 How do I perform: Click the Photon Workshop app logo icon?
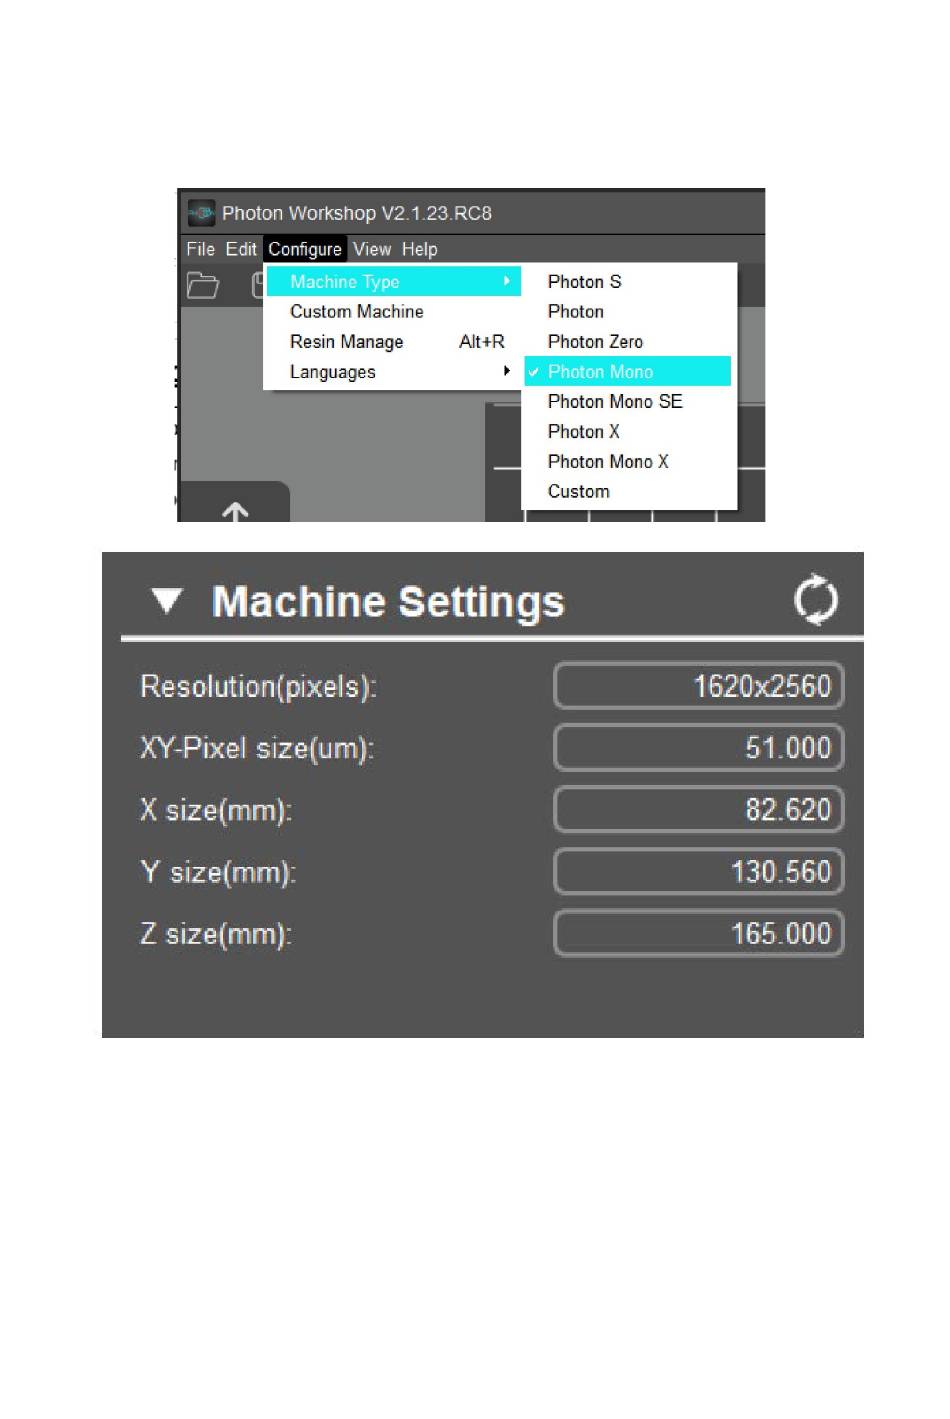coord(202,213)
